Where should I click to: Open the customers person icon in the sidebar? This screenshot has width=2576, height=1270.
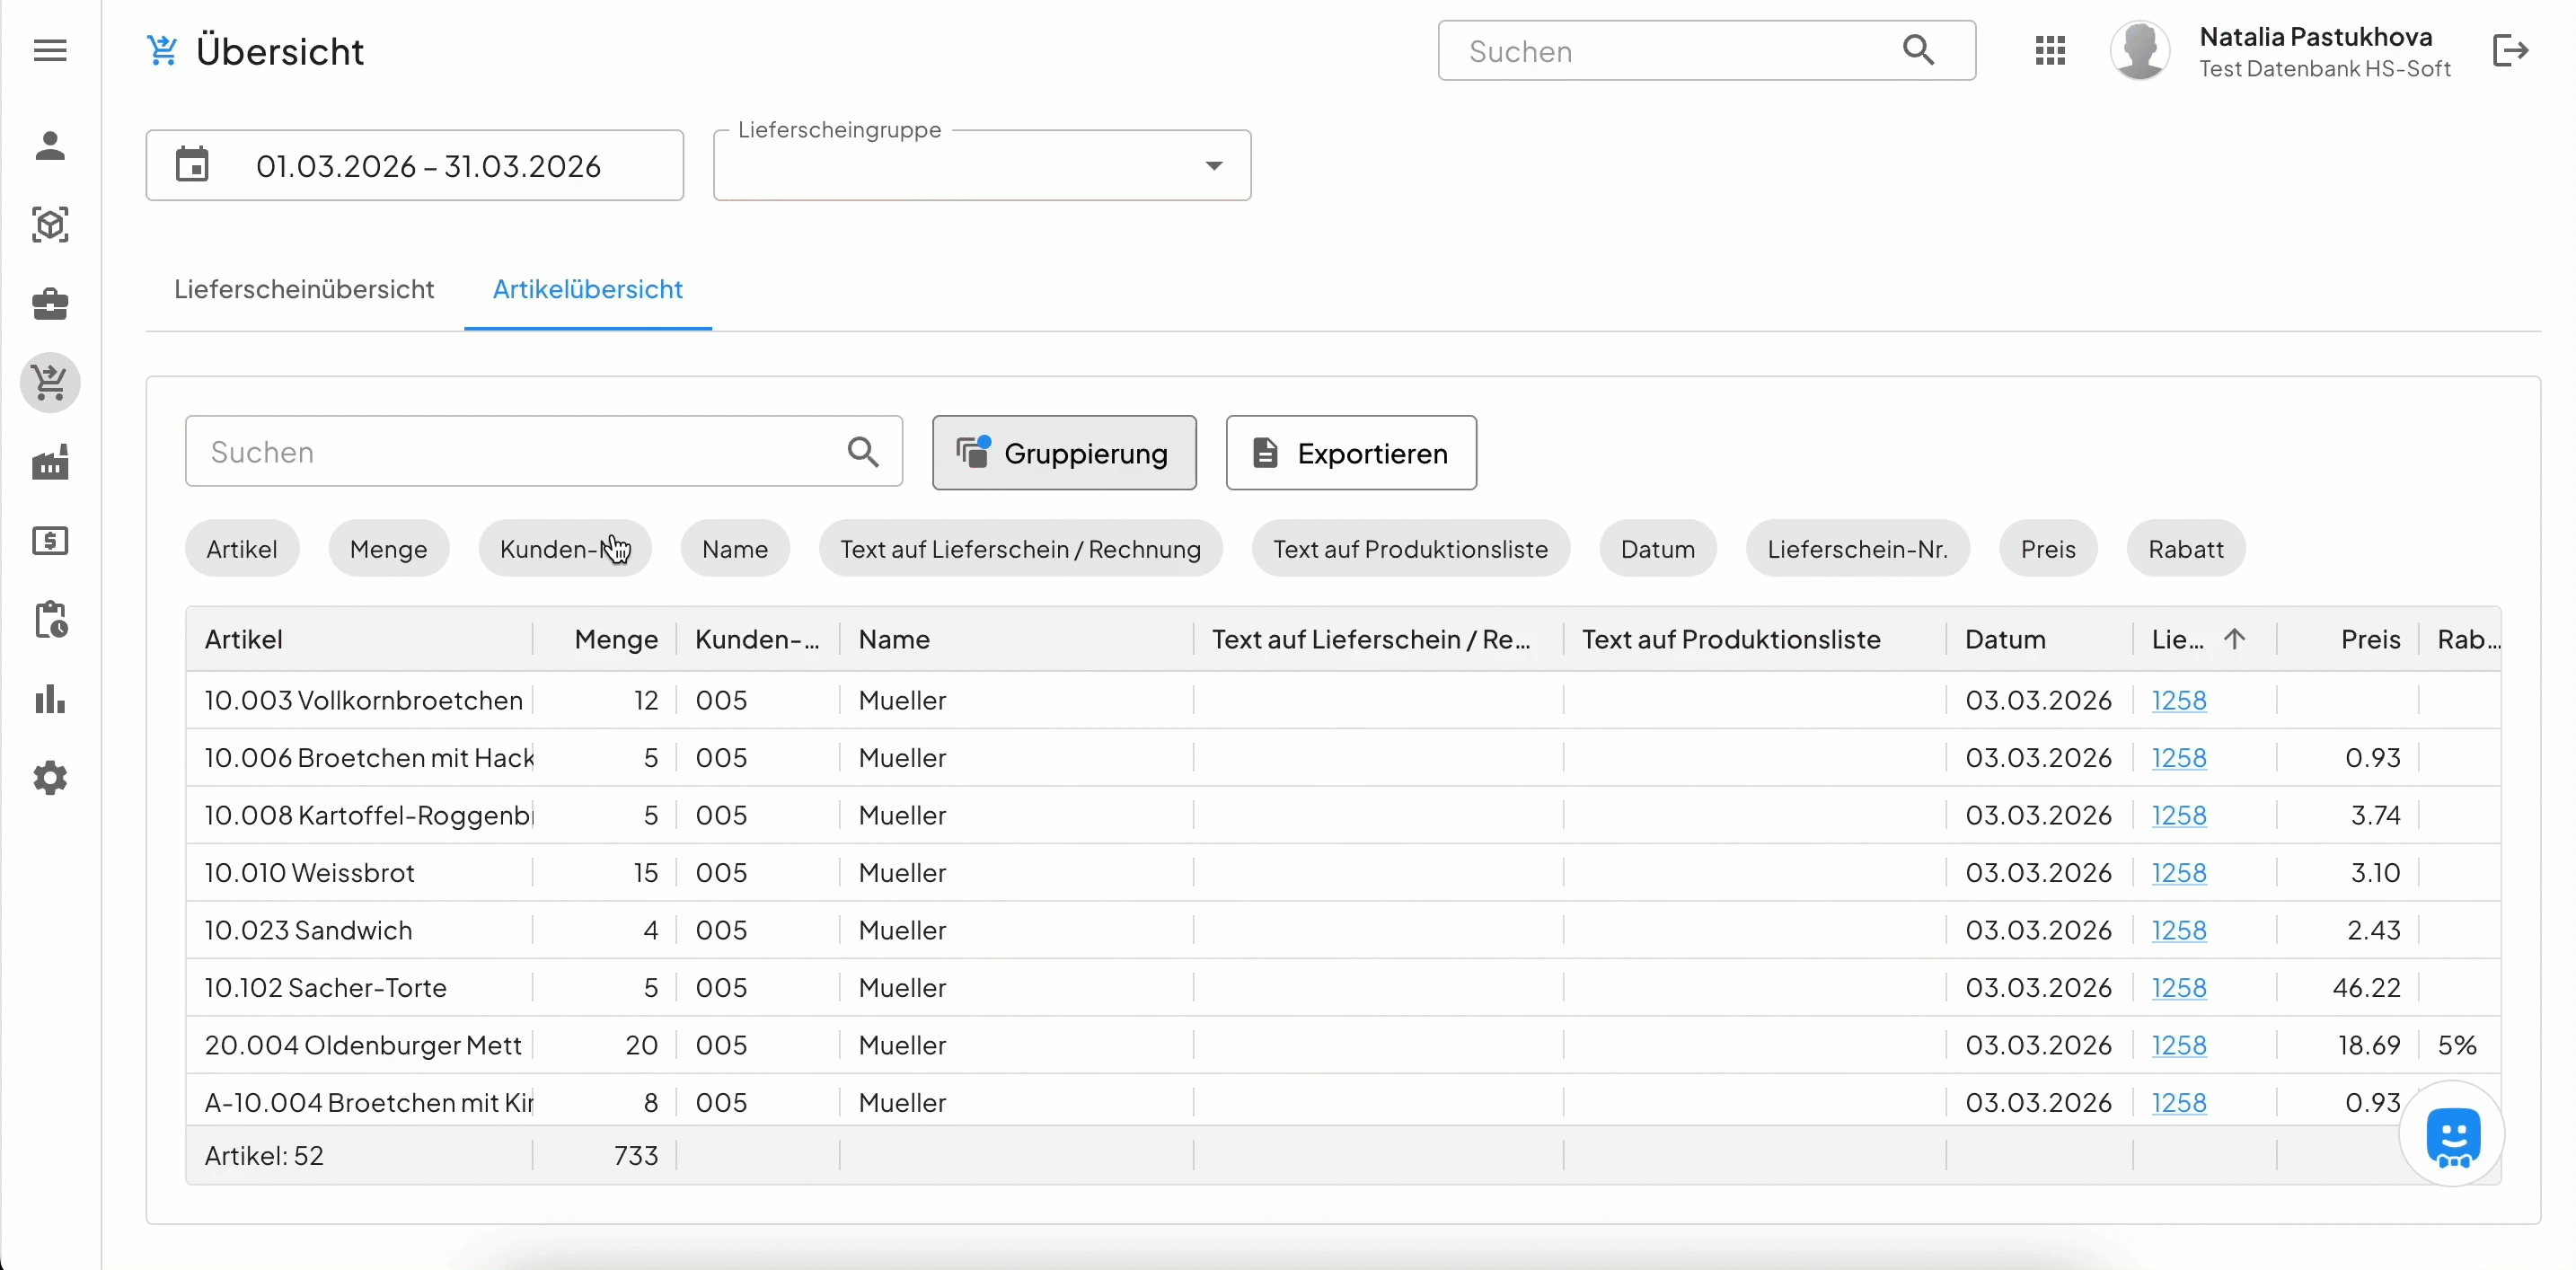click(50, 146)
